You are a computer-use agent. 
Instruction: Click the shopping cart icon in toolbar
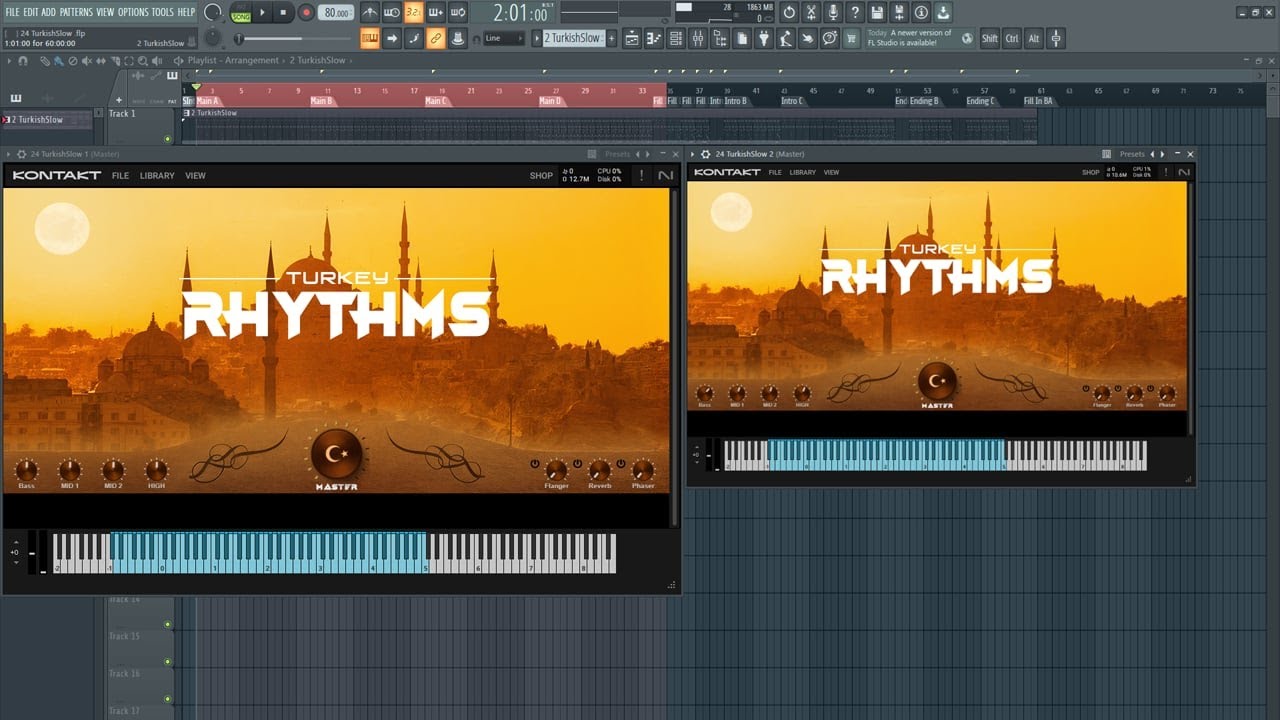coord(851,38)
